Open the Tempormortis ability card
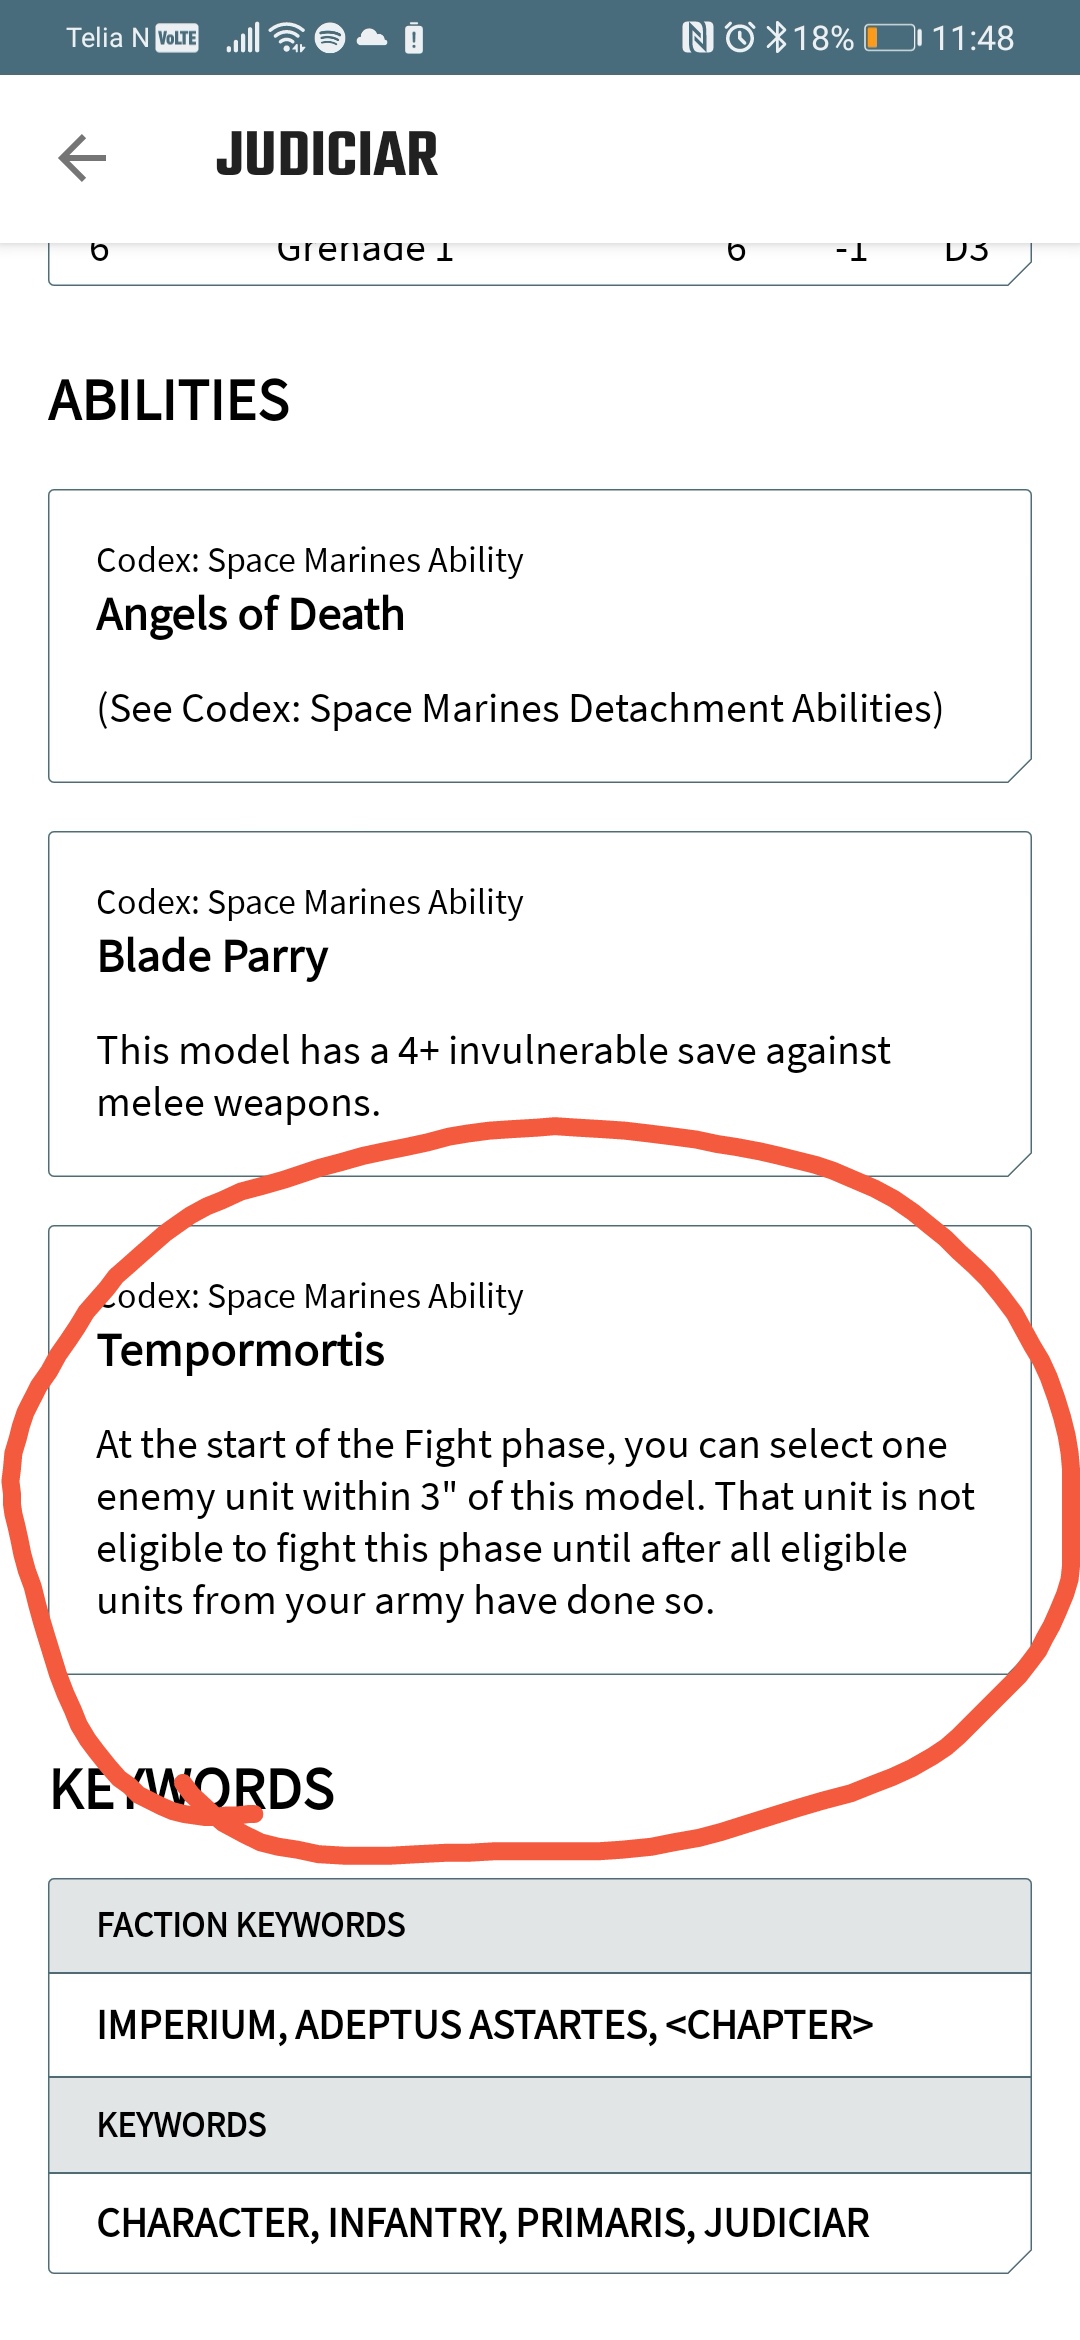 [540, 1450]
